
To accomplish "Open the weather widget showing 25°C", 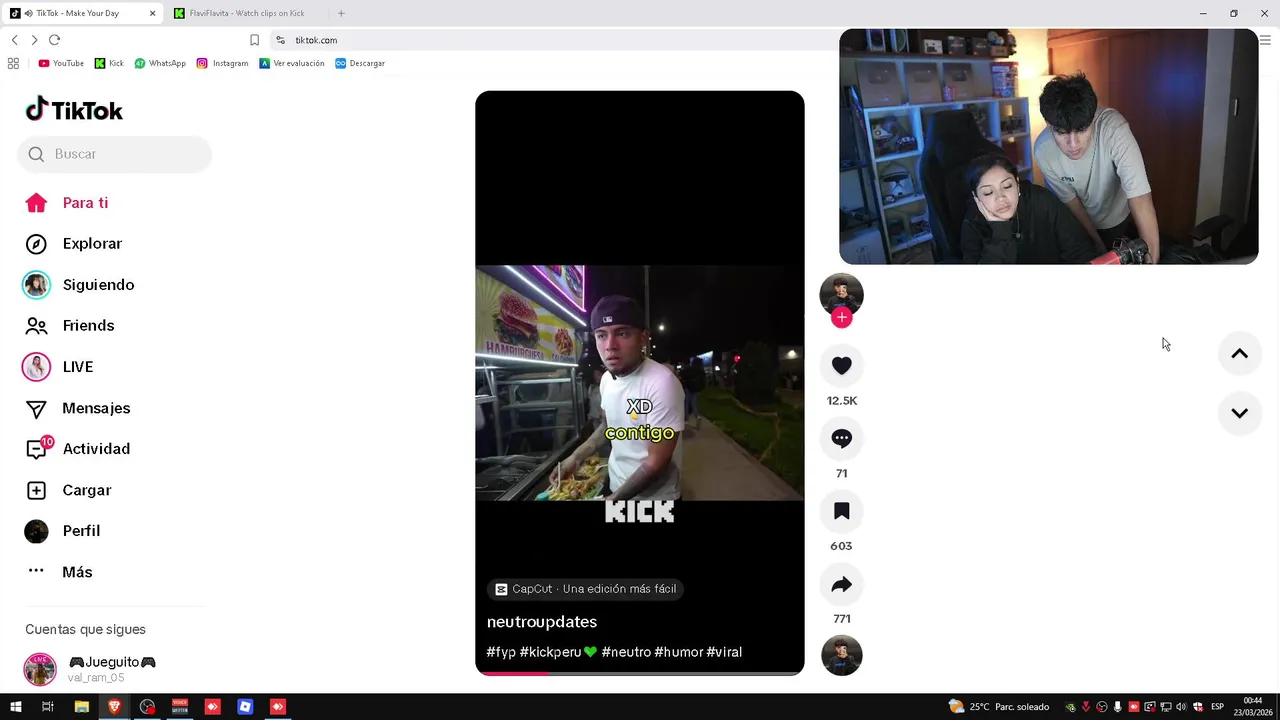I will (x=999, y=707).
